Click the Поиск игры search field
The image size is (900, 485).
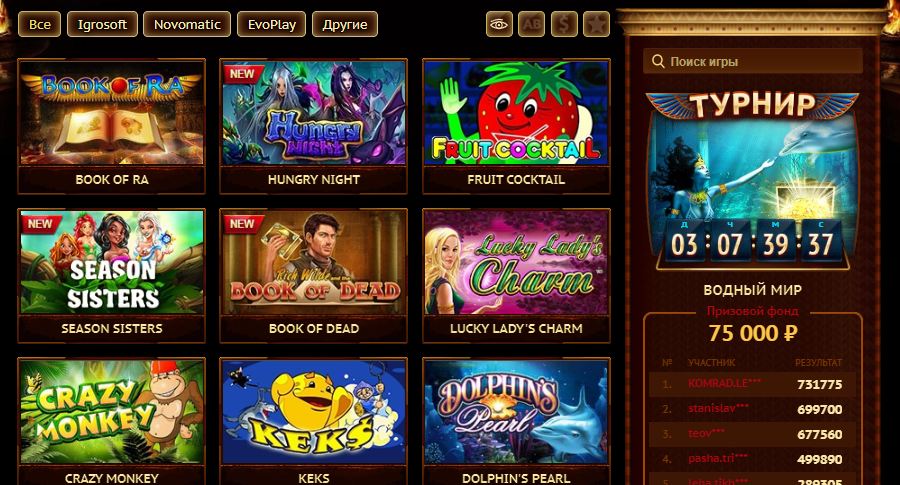[x=753, y=61]
